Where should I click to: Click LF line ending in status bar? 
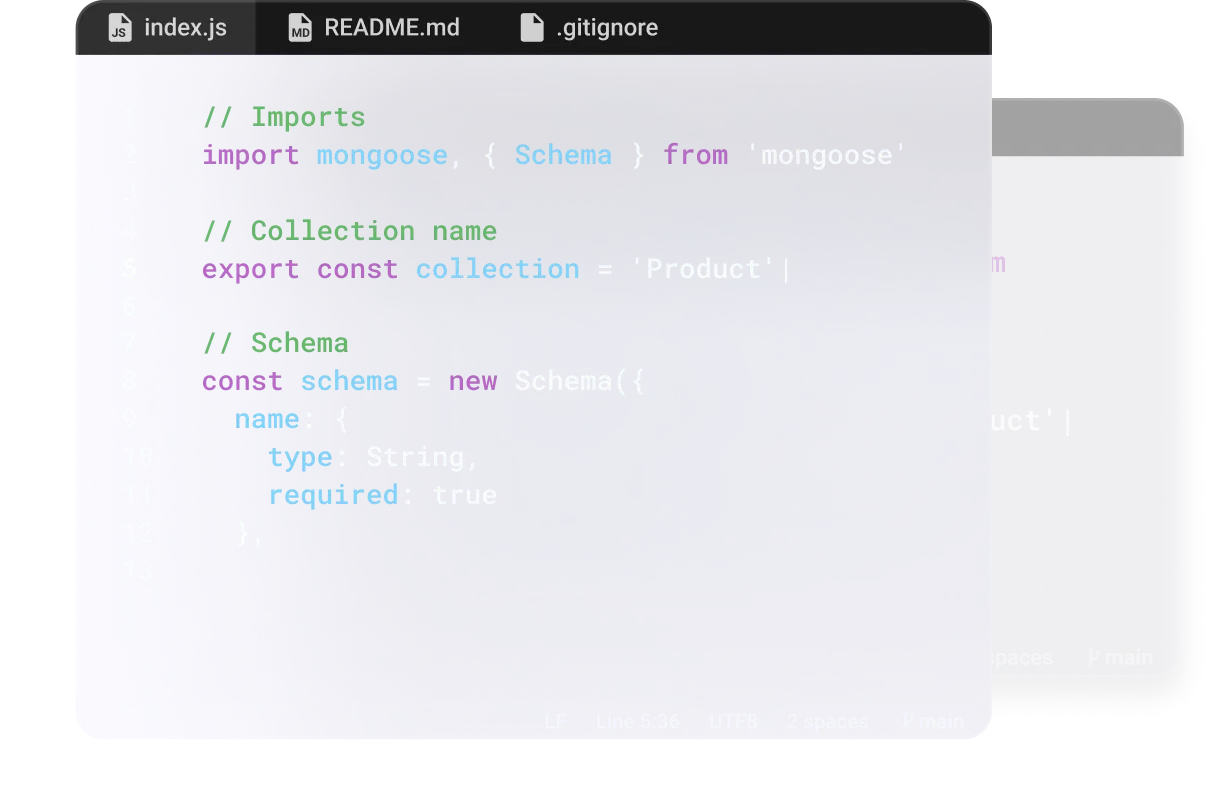(555, 721)
